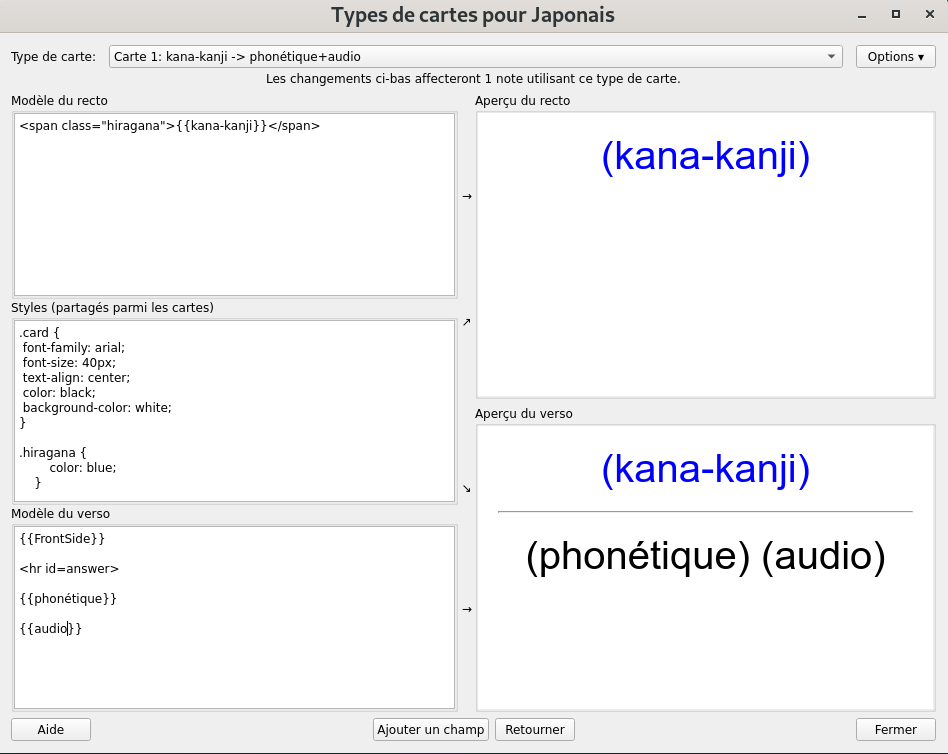Click the horizontal divider line in verso preview
The image size is (948, 754).
(705, 512)
